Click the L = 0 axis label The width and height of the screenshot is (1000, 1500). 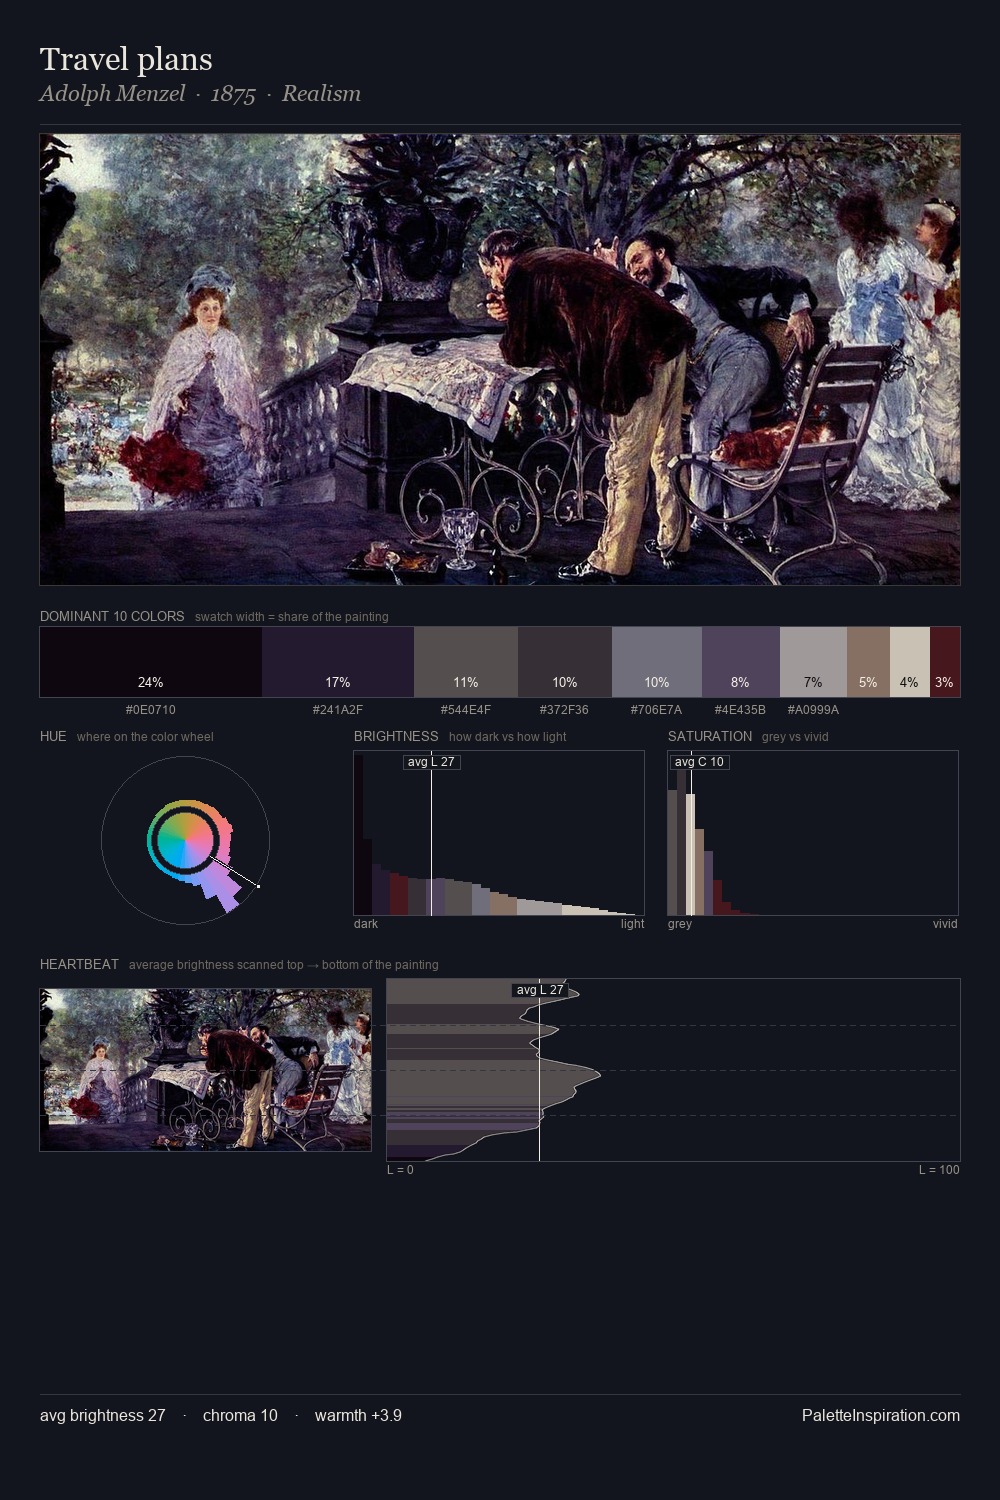click(400, 1170)
